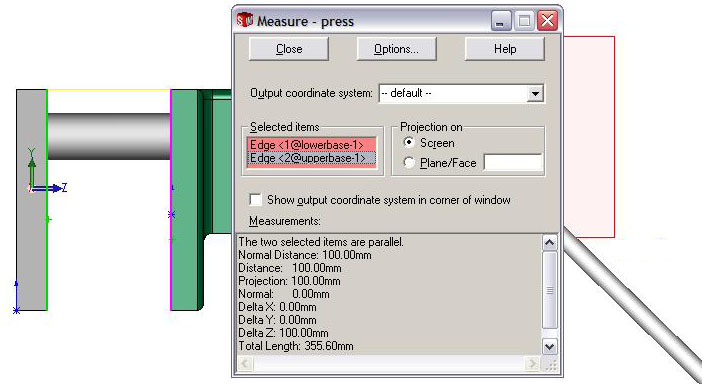Click the Help button
This screenshot has width=702, height=384.
coord(505,49)
